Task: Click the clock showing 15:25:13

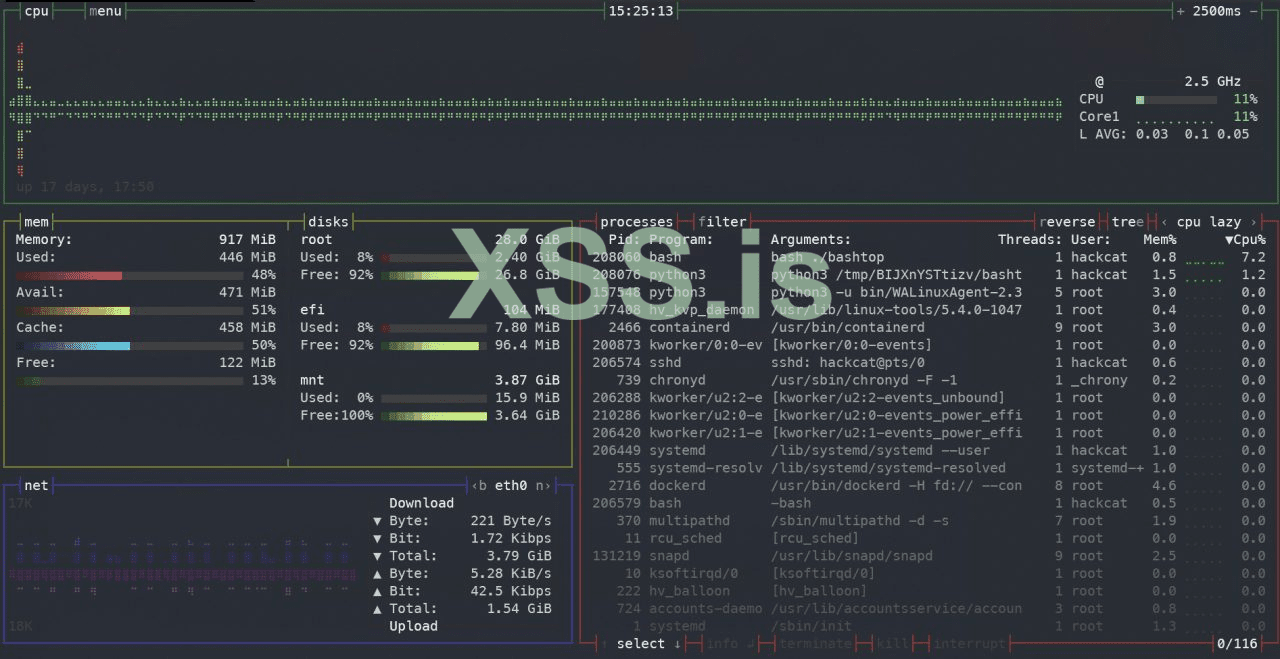Action: click(641, 11)
